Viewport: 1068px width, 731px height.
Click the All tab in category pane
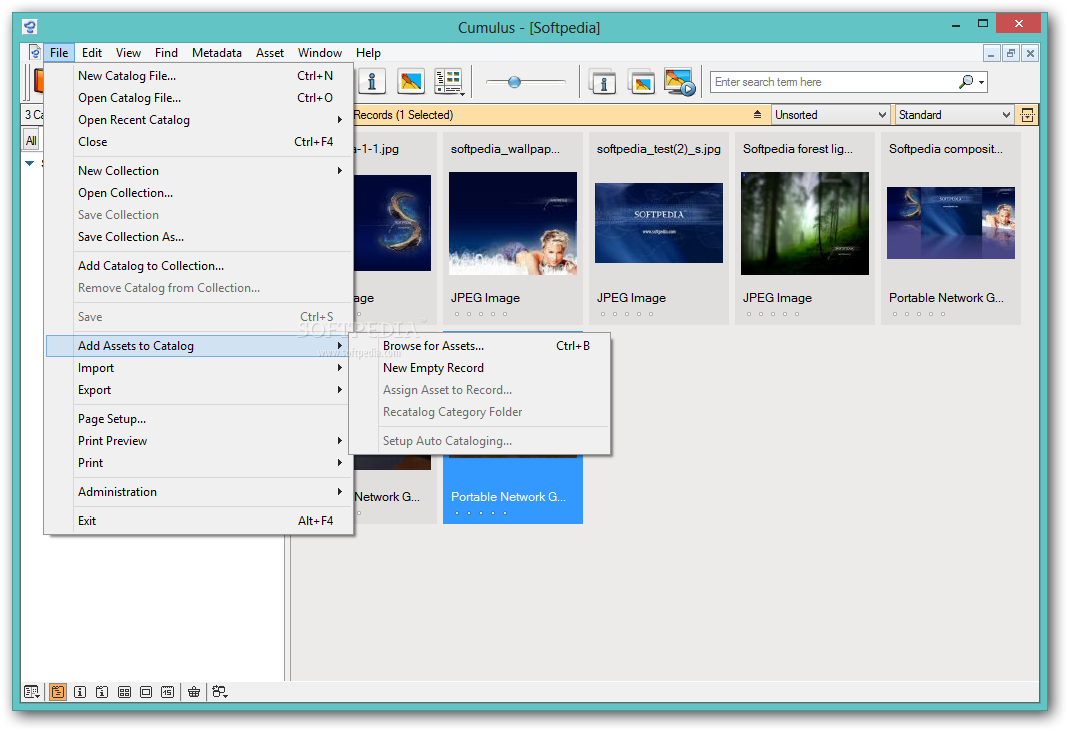(x=31, y=140)
